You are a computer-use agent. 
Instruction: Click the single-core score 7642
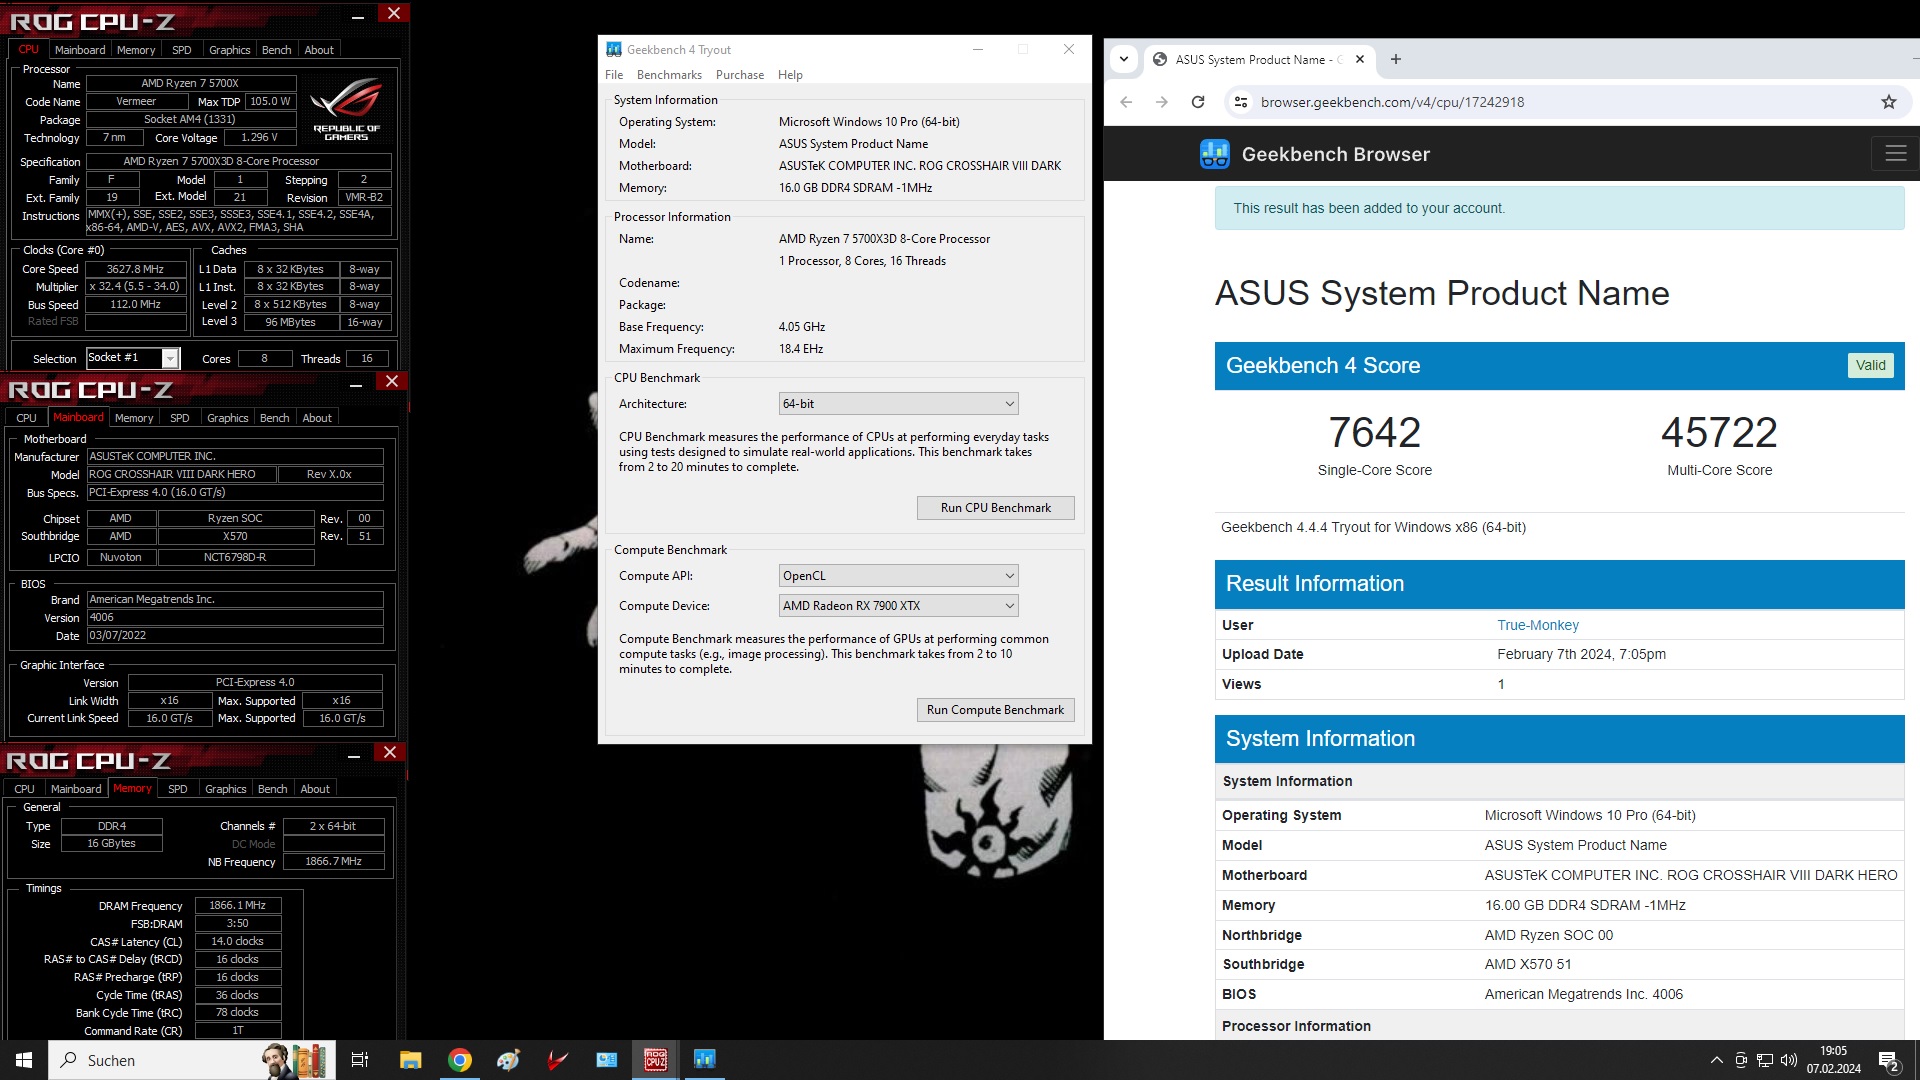(1374, 432)
